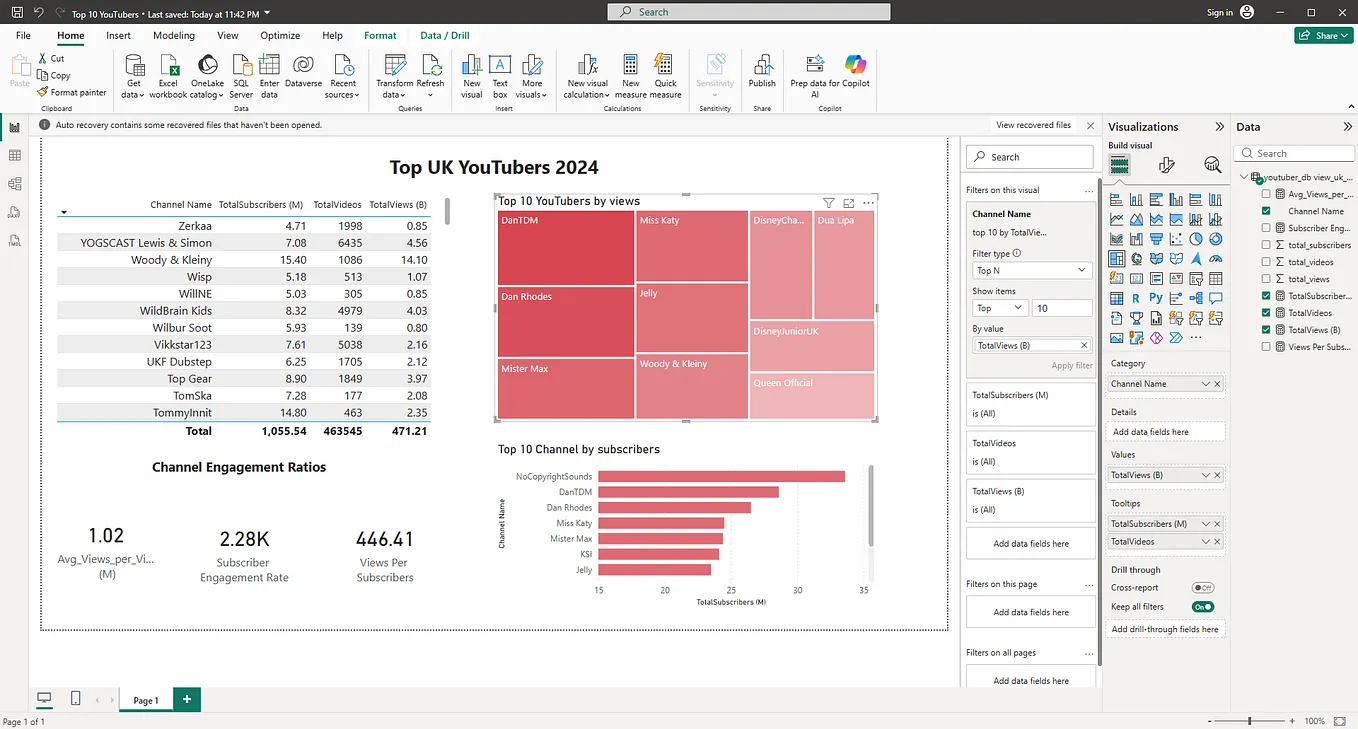1358x729 pixels.
Task: Click Focus mode icon on treemap
Action: tap(848, 202)
